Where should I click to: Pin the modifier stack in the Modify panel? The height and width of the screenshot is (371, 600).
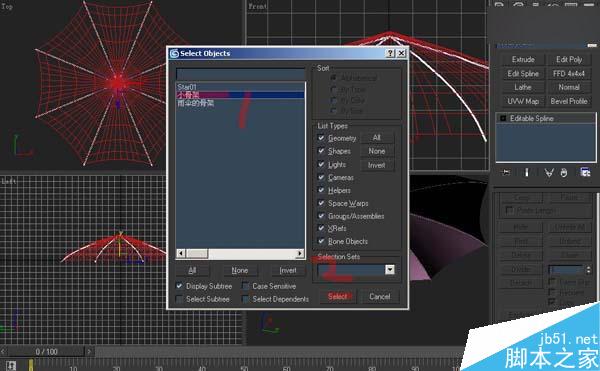point(506,172)
